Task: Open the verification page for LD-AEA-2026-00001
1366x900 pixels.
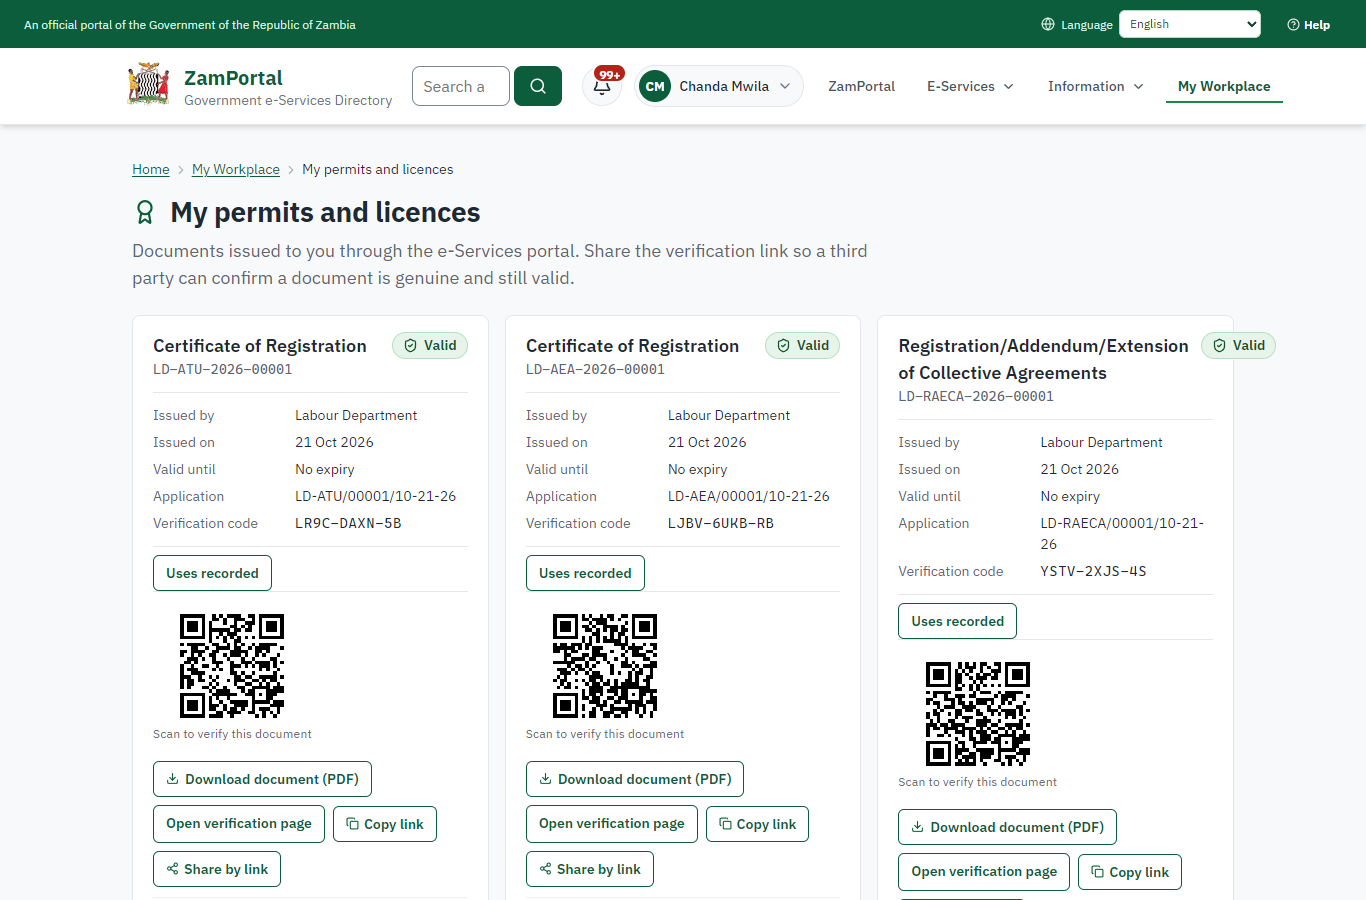Action: (612, 824)
